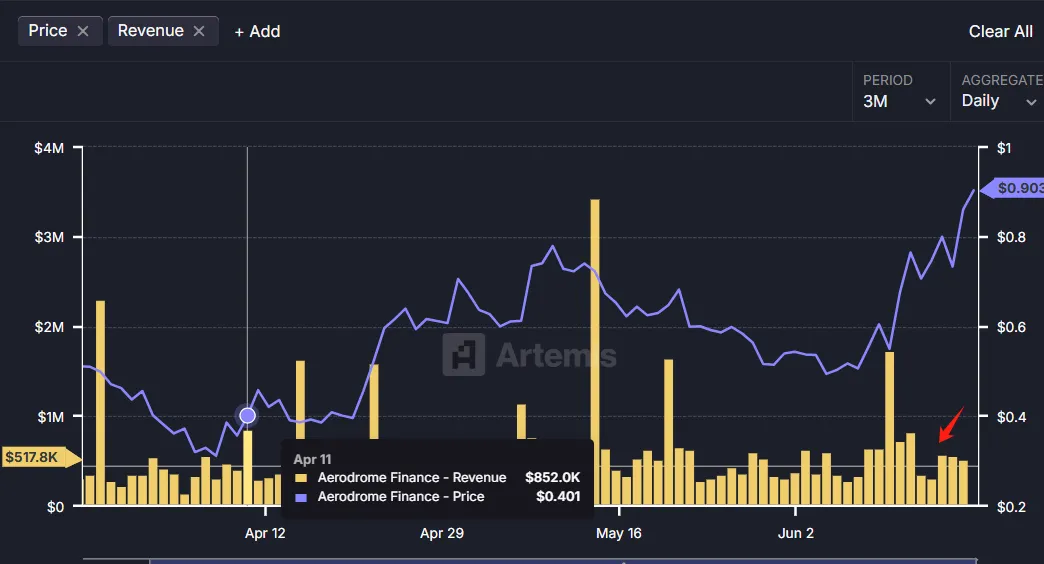The image size is (1044, 564).
Task: Click the $3M left axis label
Action: (x=49, y=237)
